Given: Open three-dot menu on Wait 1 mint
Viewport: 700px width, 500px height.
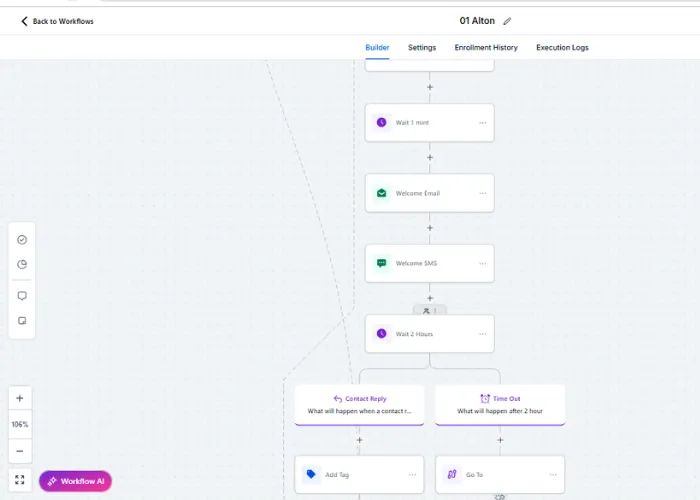Looking at the screenshot, I should tap(483, 123).
